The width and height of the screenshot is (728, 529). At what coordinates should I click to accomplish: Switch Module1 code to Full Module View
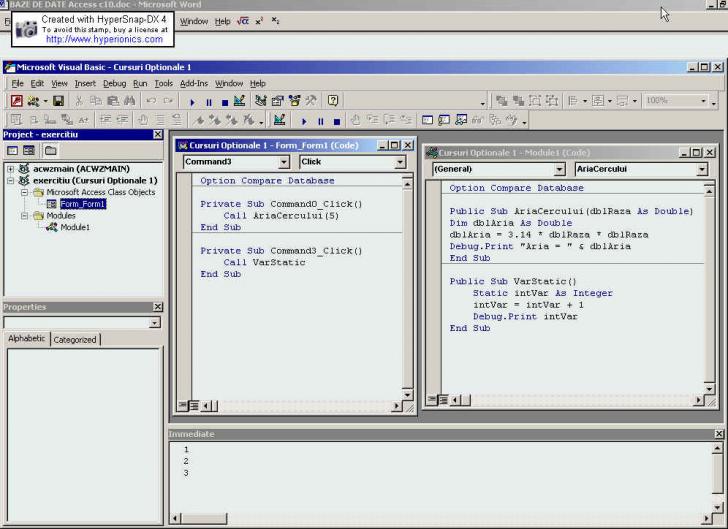[443, 399]
